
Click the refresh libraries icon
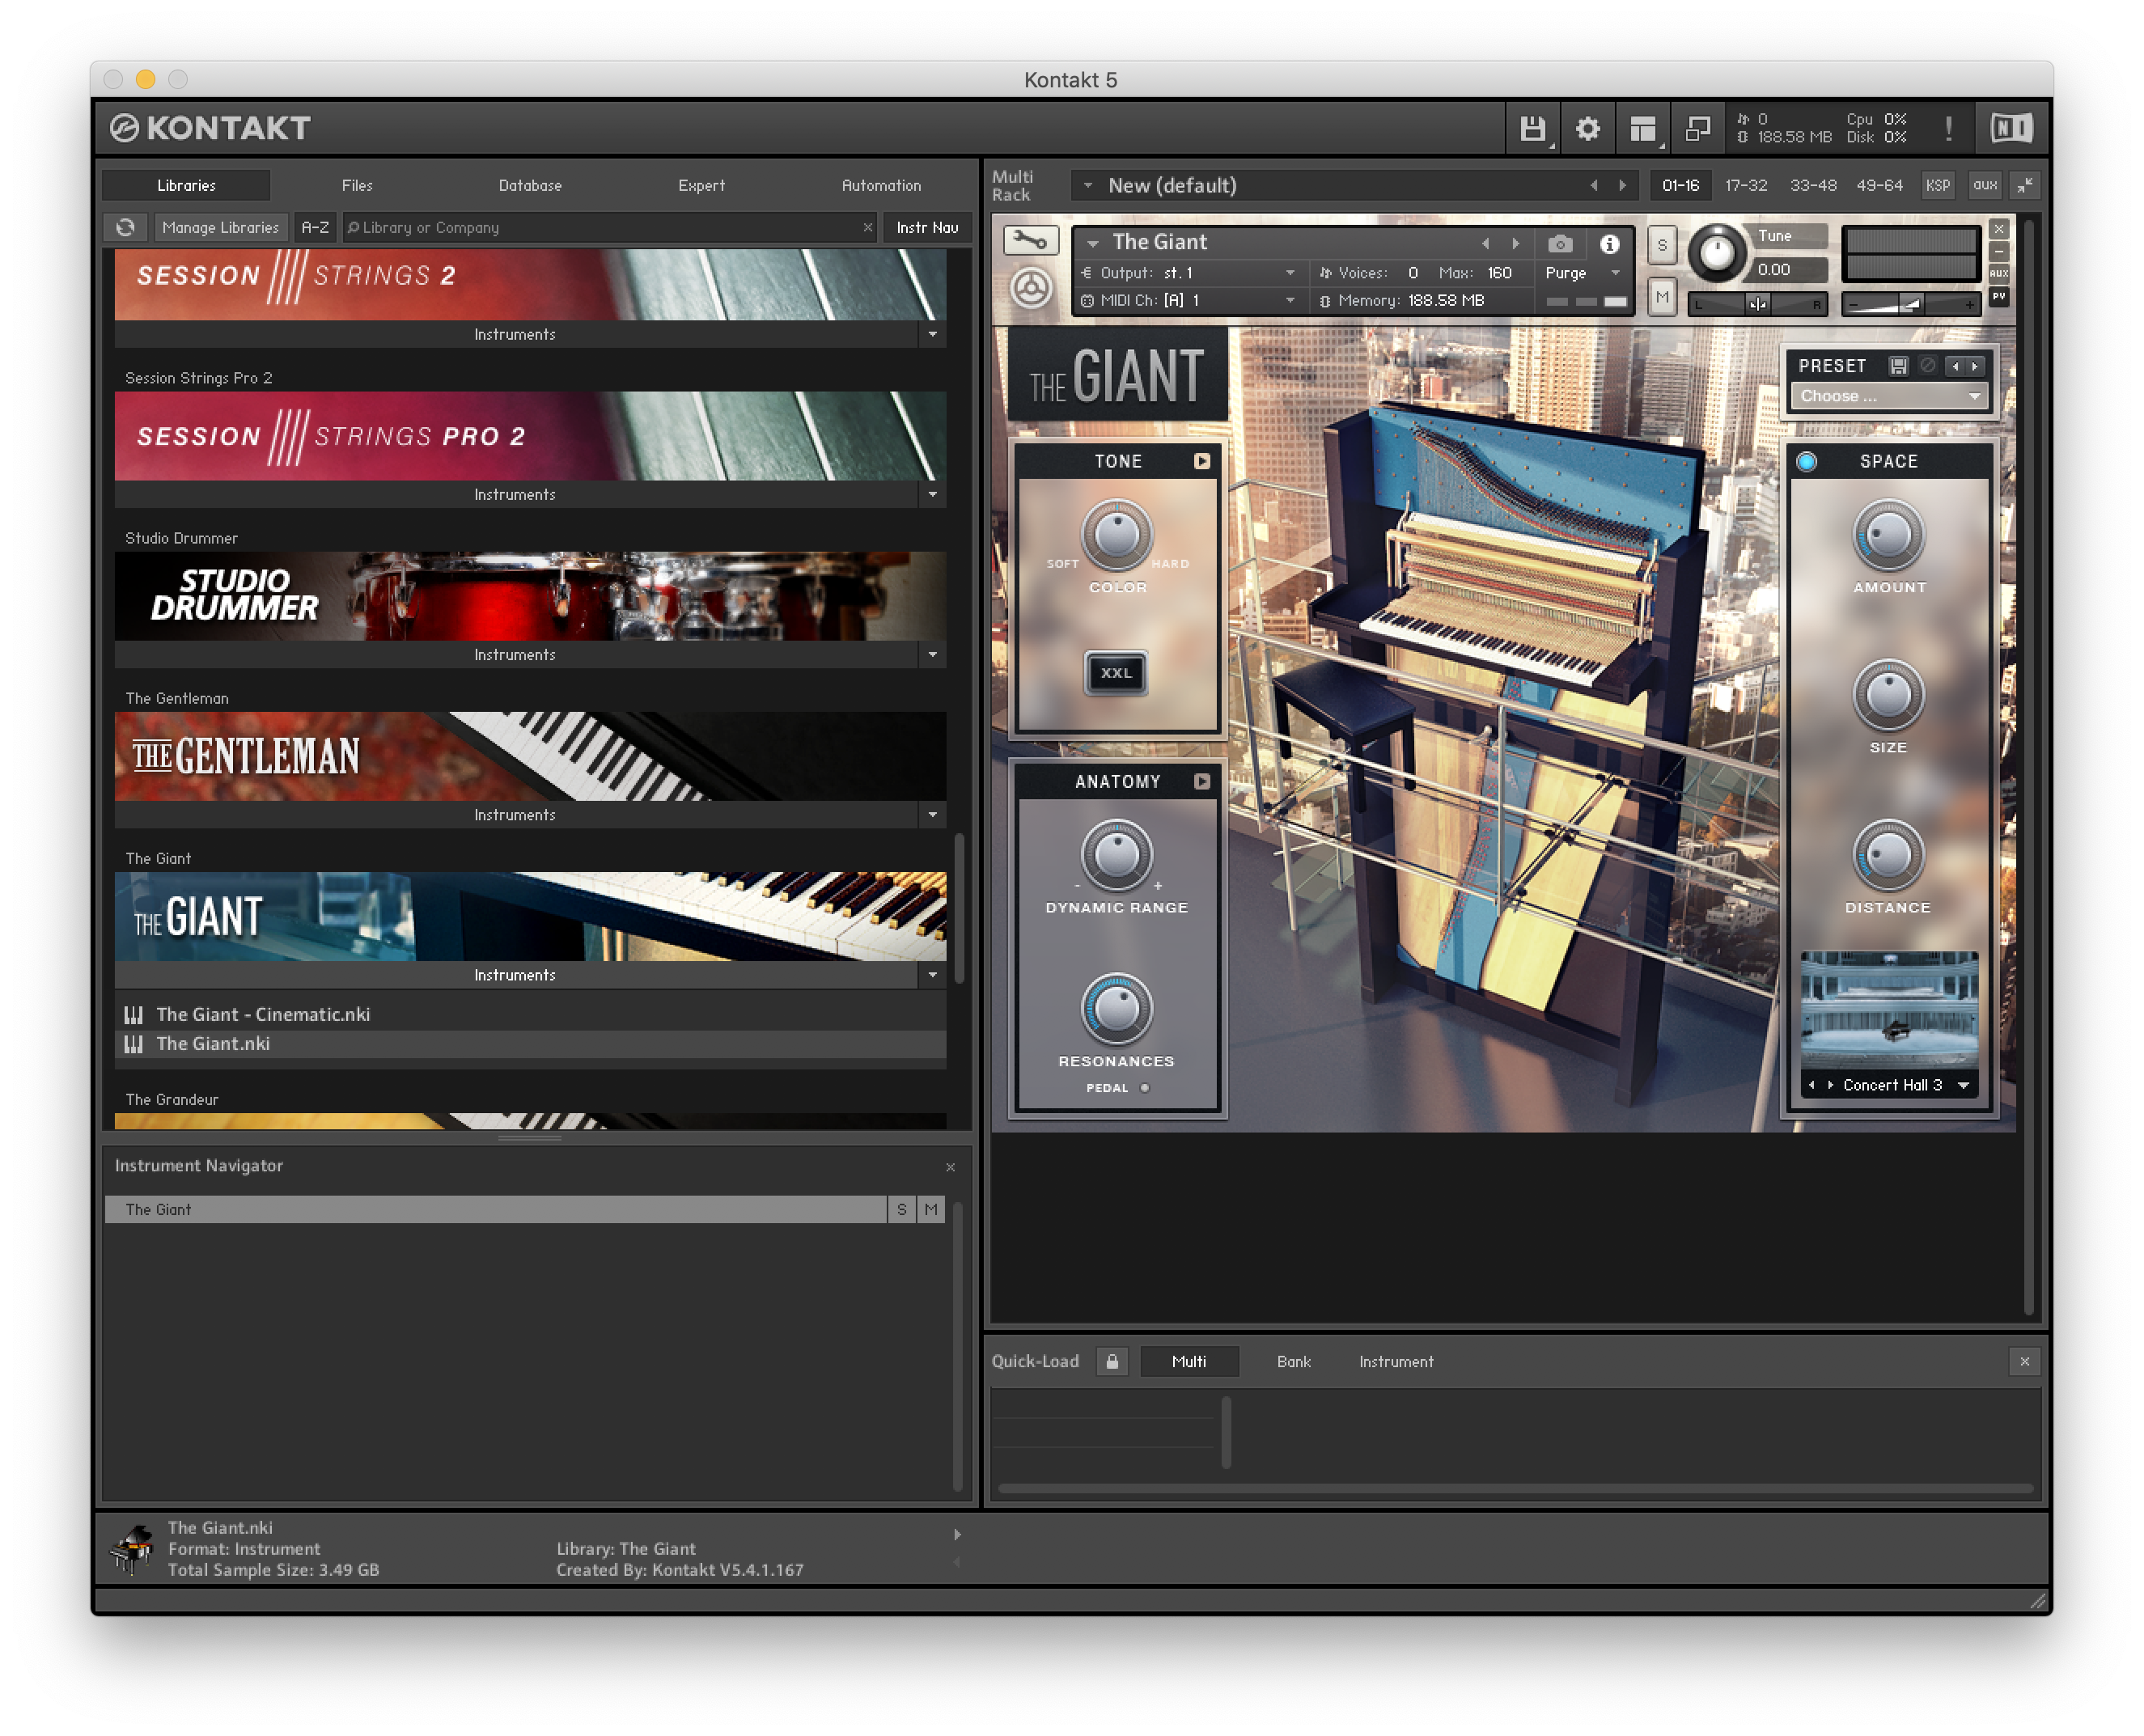pyautogui.click(x=125, y=227)
